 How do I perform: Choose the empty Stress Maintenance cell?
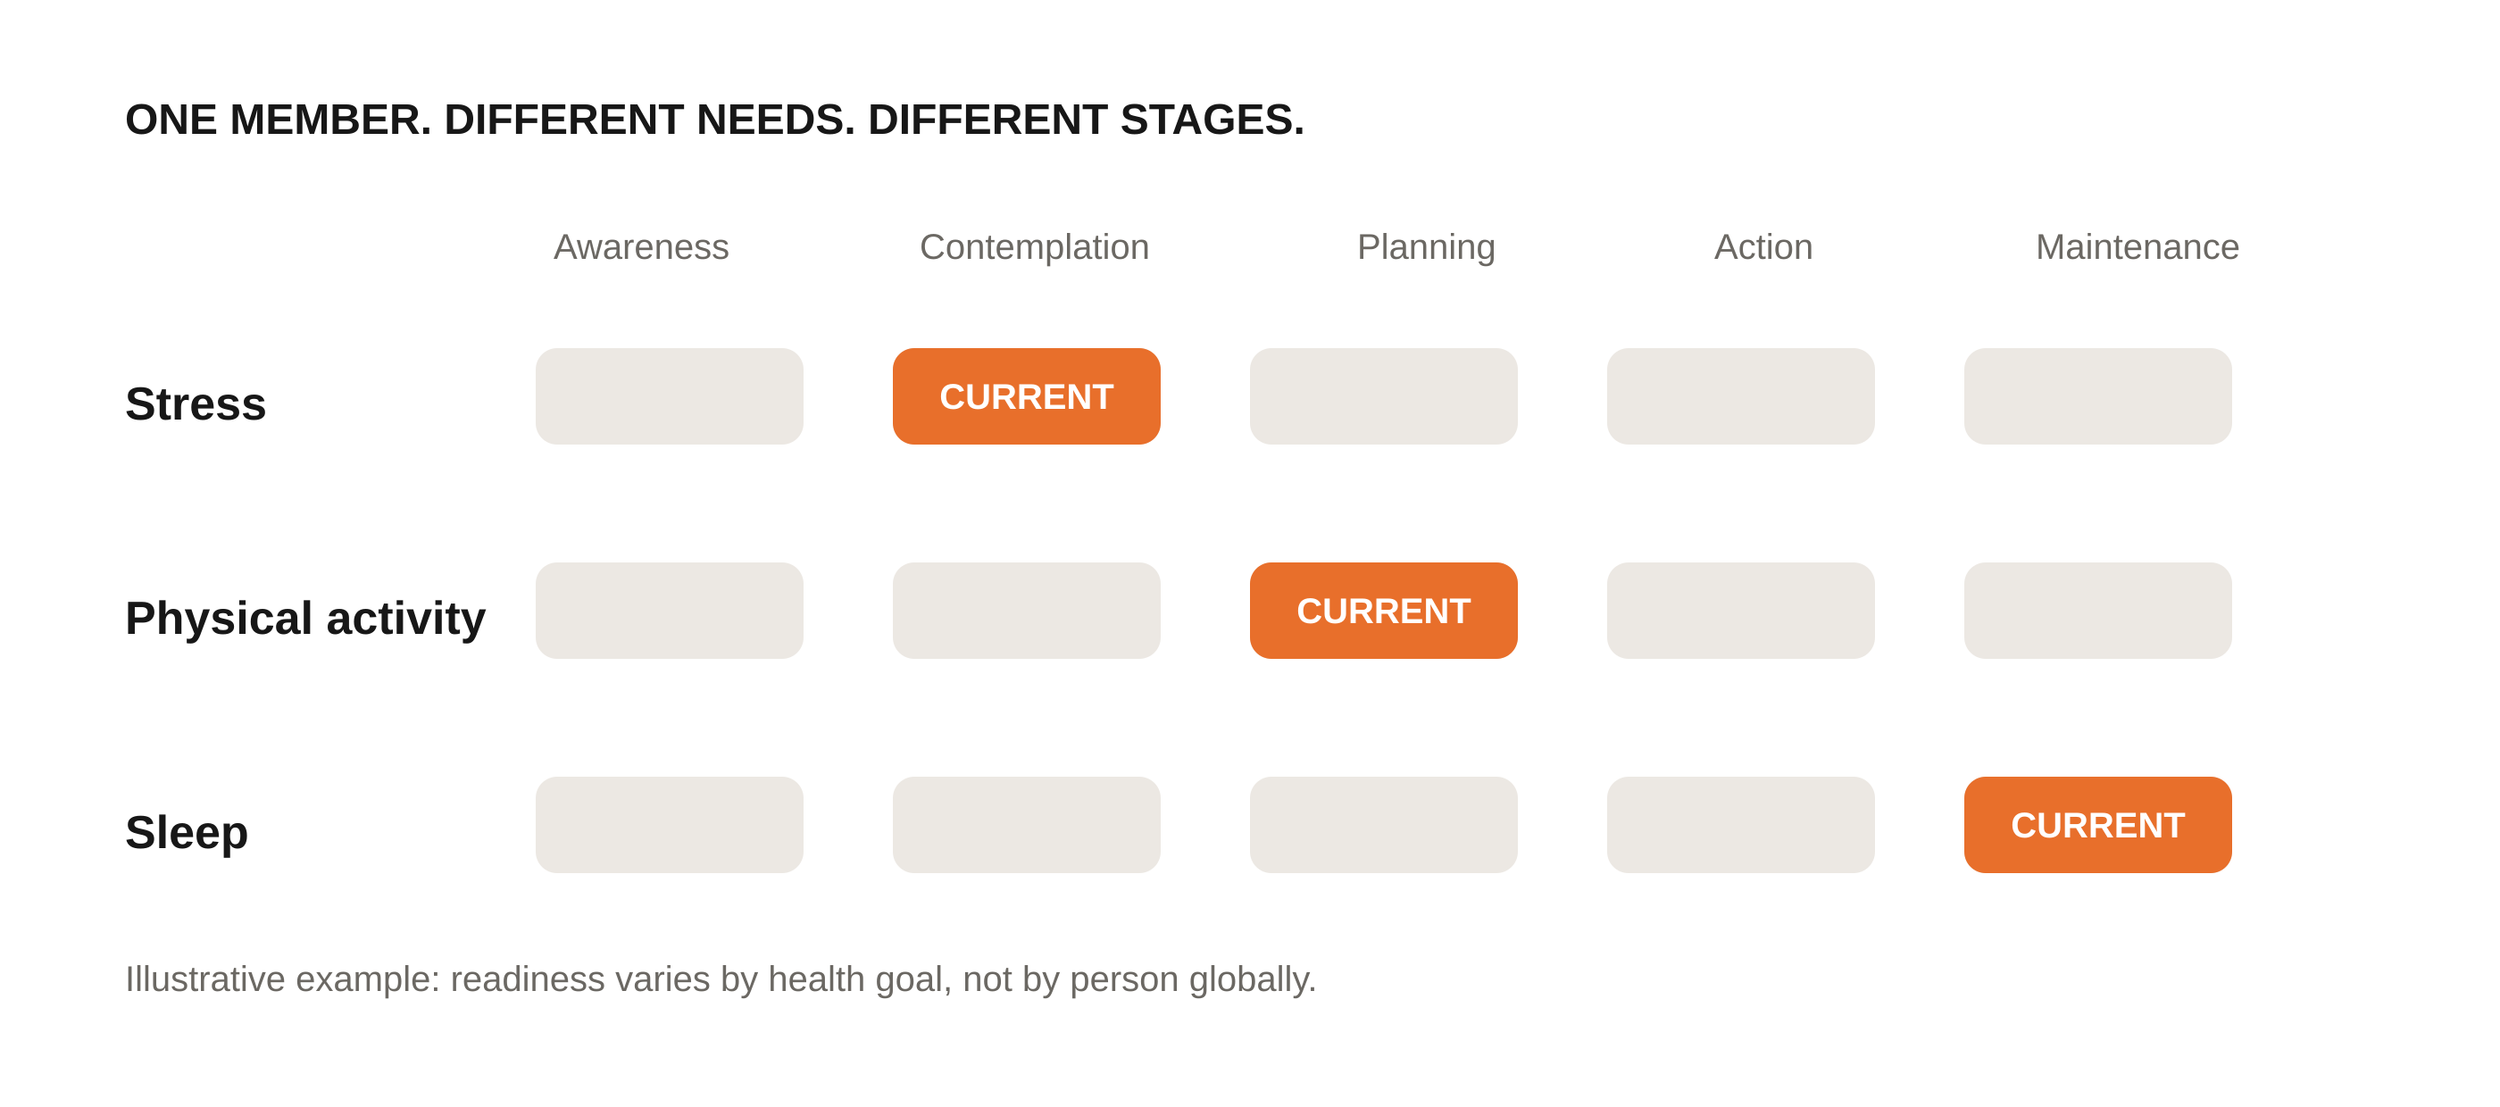click(2097, 396)
